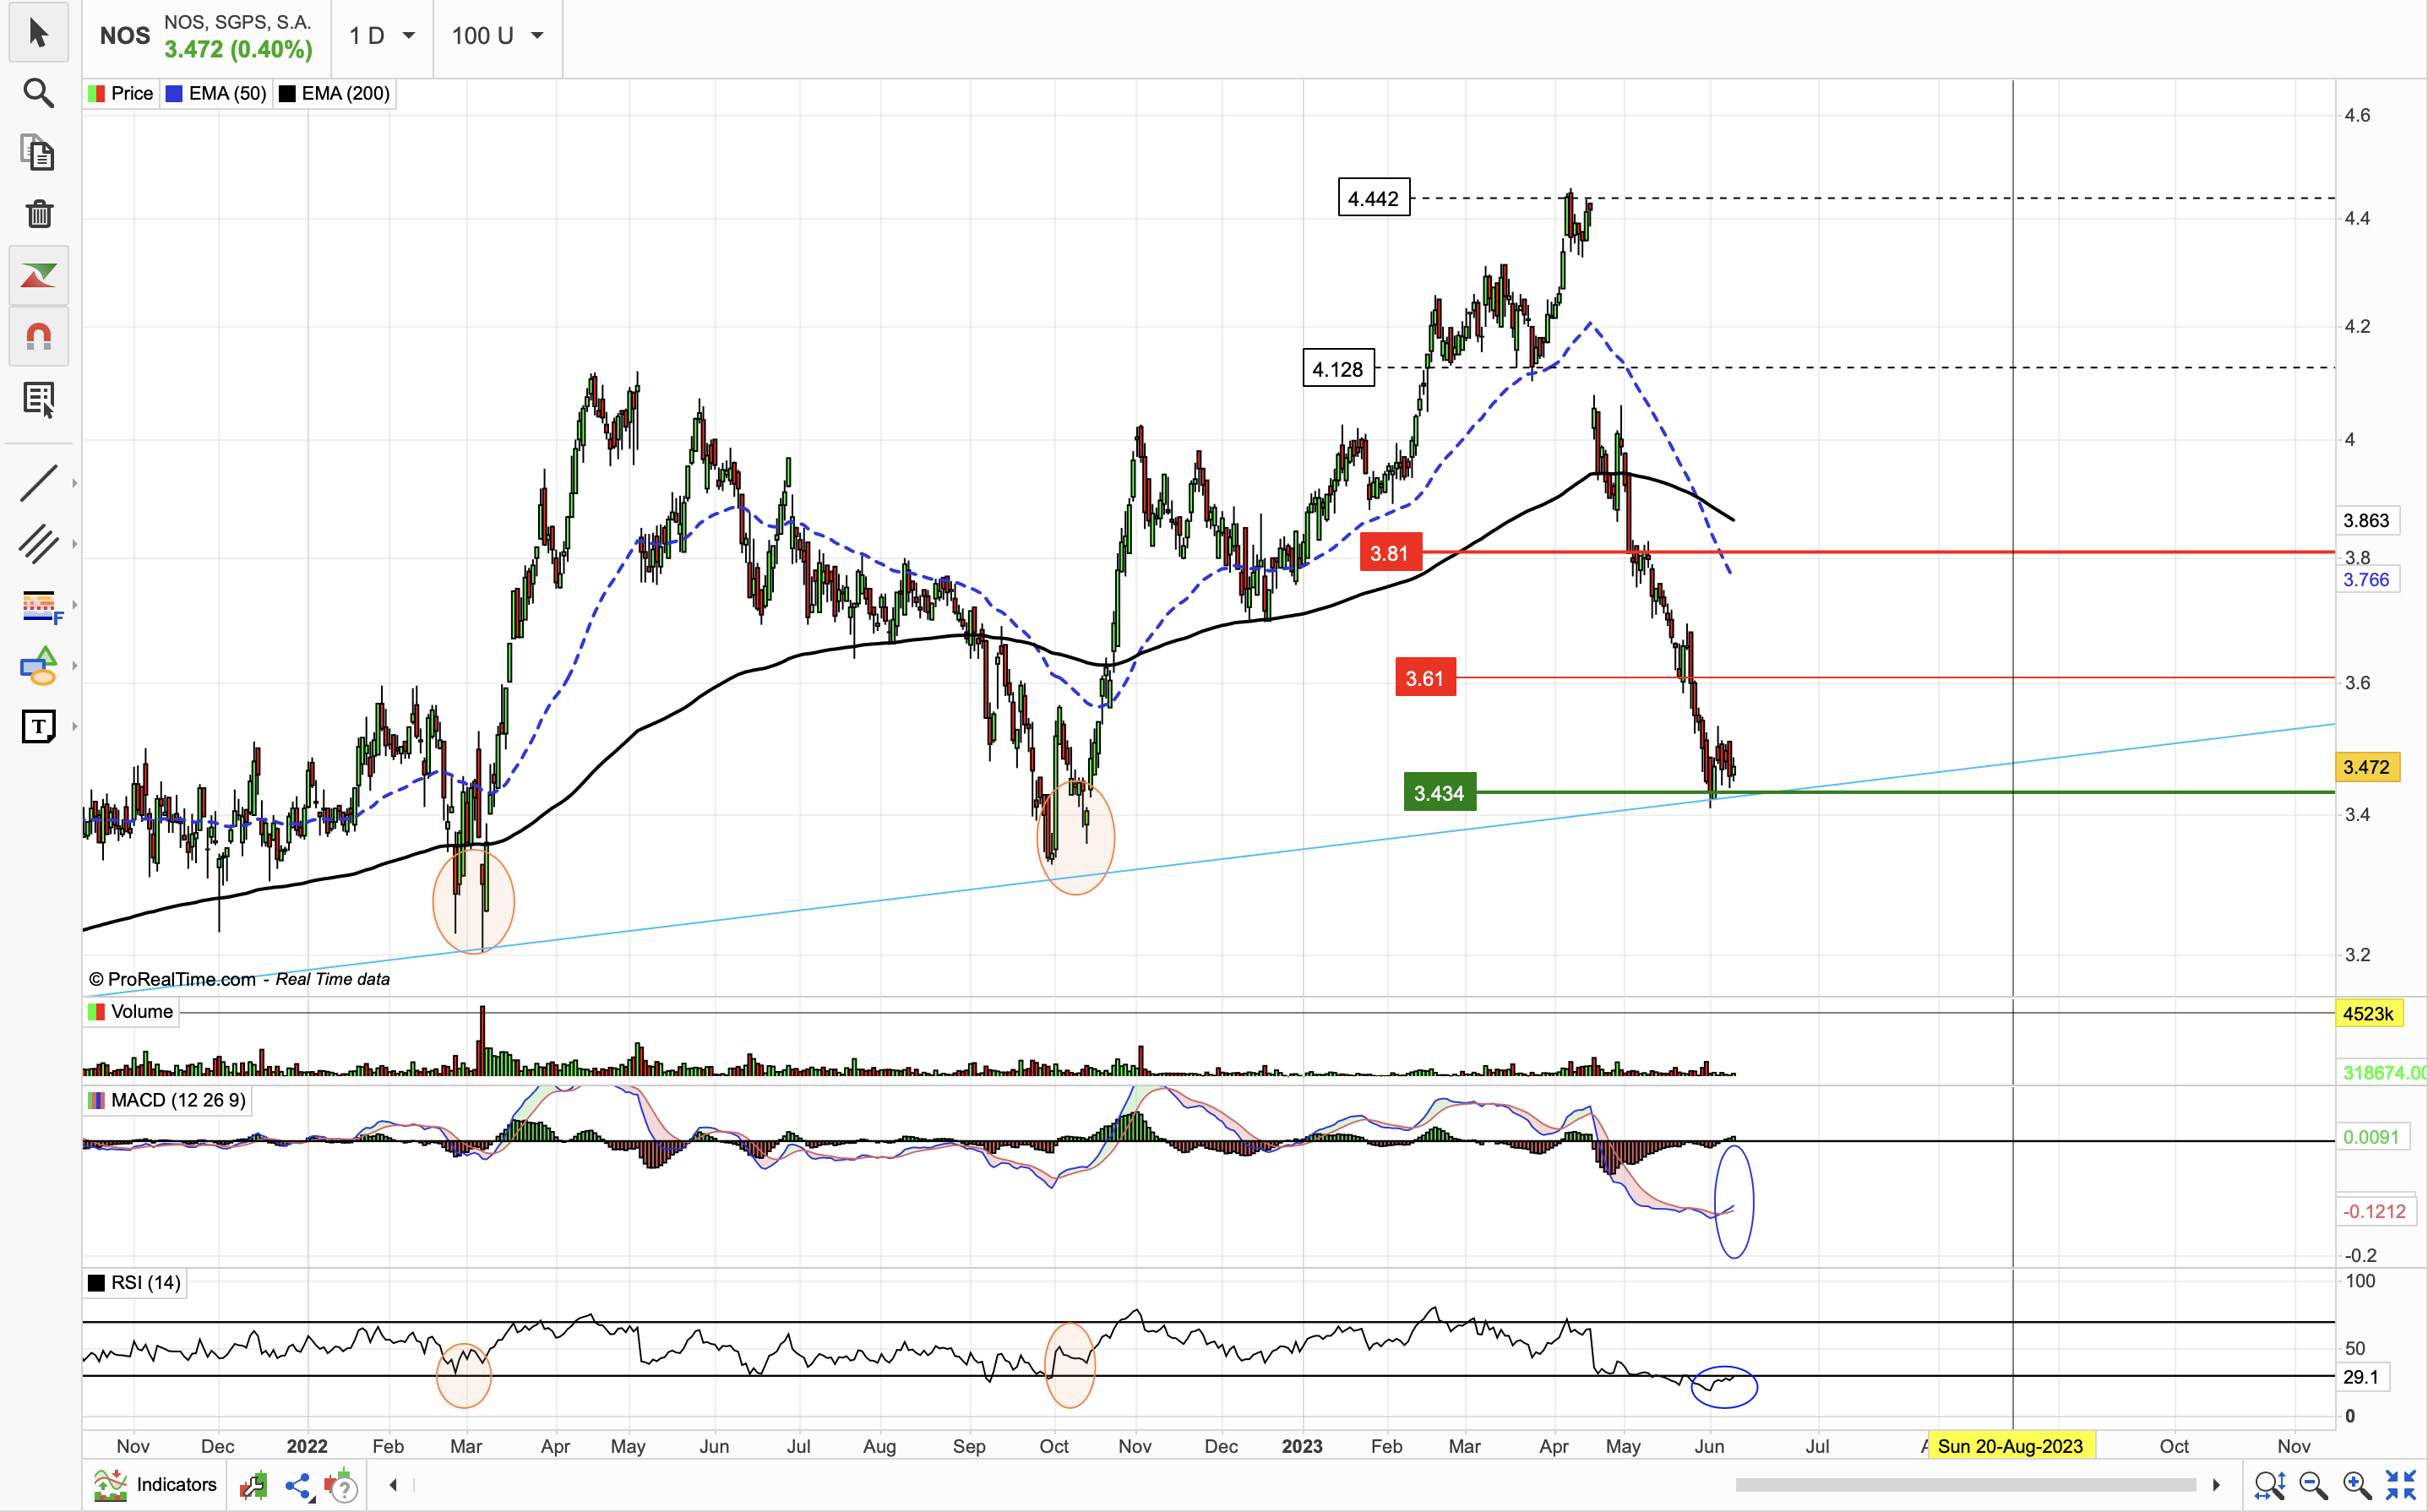Select the arrow cursor tool
Viewport: 2428px width, 1512px height.
click(x=38, y=33)
